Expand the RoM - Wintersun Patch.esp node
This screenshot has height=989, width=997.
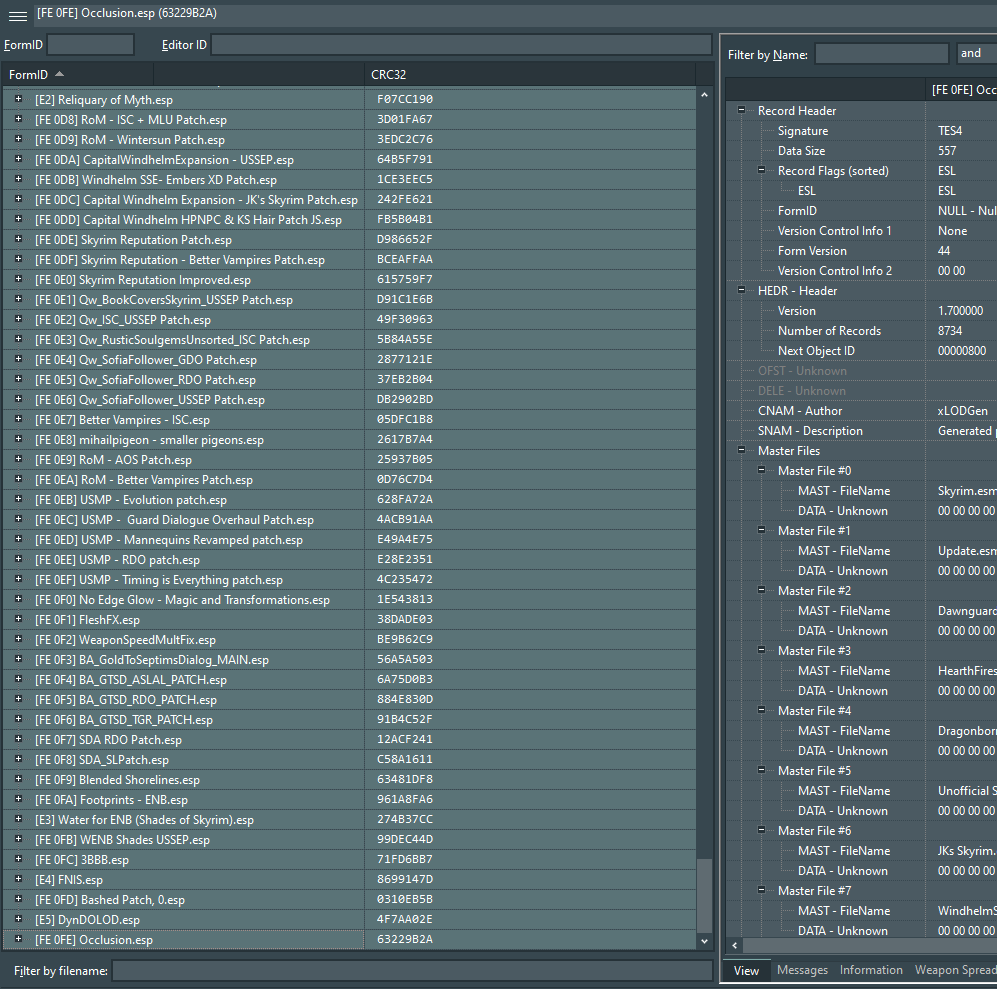click(18, 139)
